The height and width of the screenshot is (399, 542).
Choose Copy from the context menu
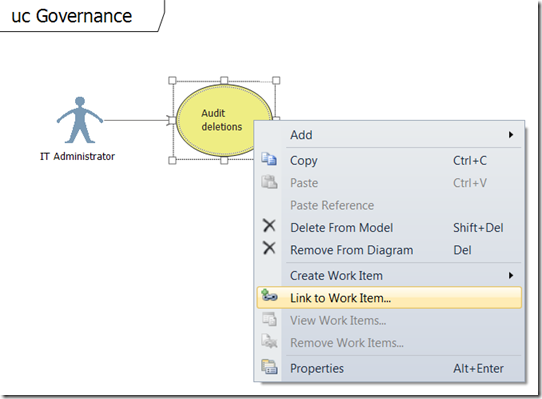click(x=389, y=160)
